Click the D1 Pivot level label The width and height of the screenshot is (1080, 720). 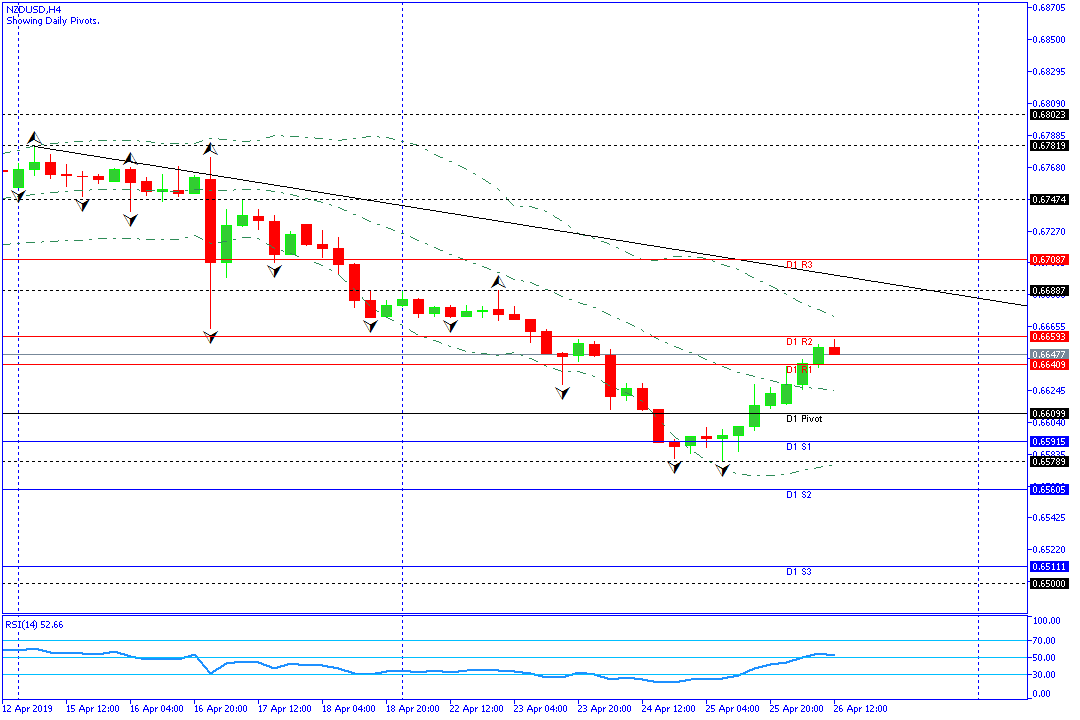pyautogui.click(x=803, y=419)
